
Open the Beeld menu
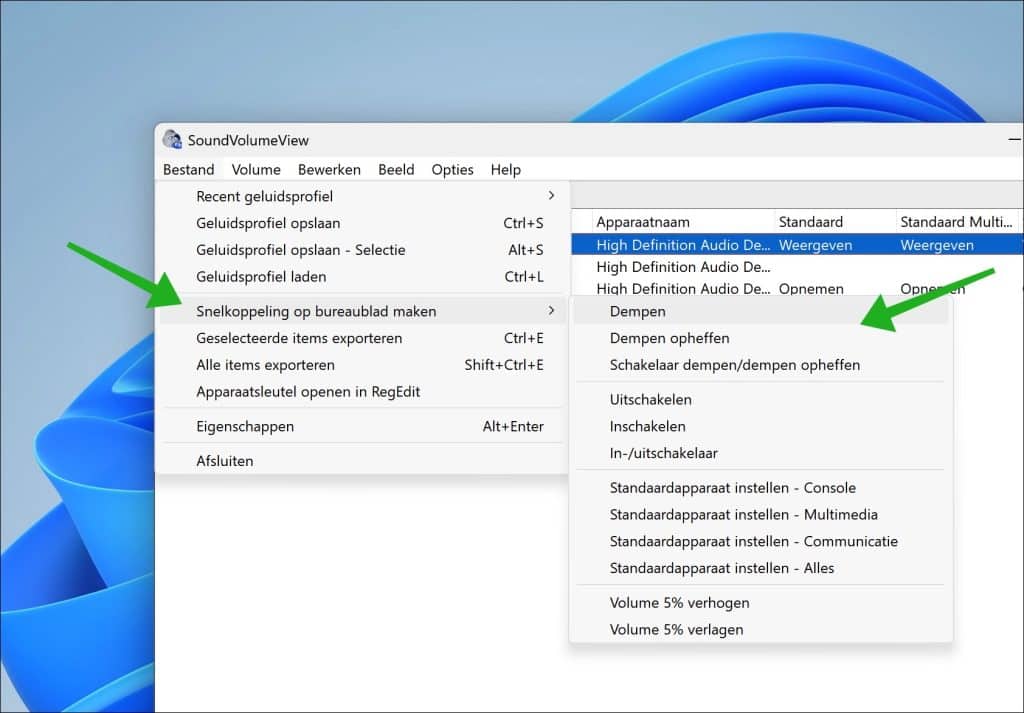[x=396, y=170]
